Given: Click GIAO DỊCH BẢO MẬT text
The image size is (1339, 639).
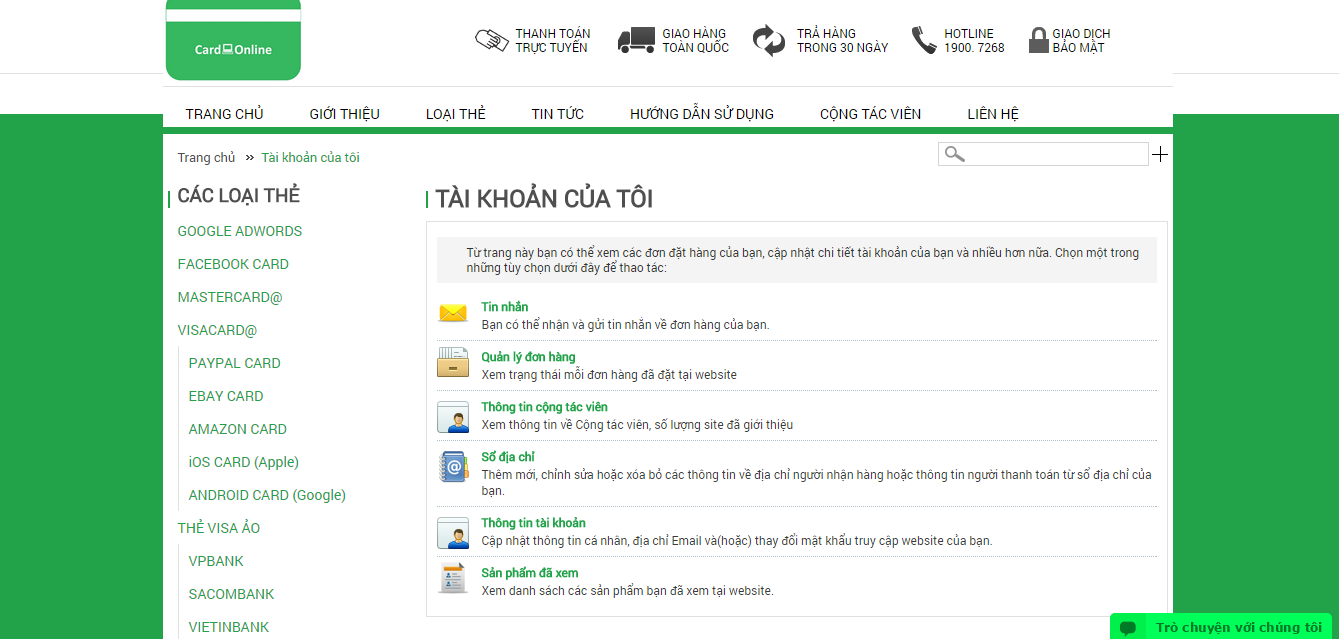Looking at the screenshot, I should 1081,41.
